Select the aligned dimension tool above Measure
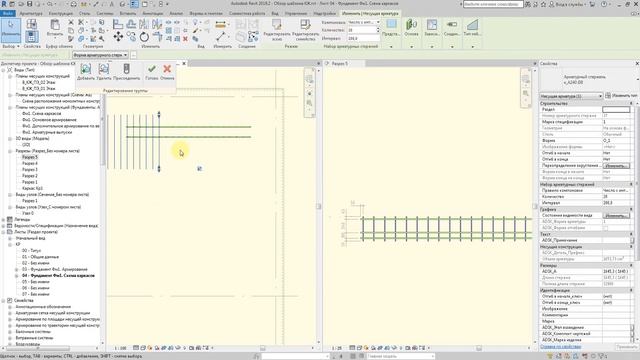 (220, 24)
